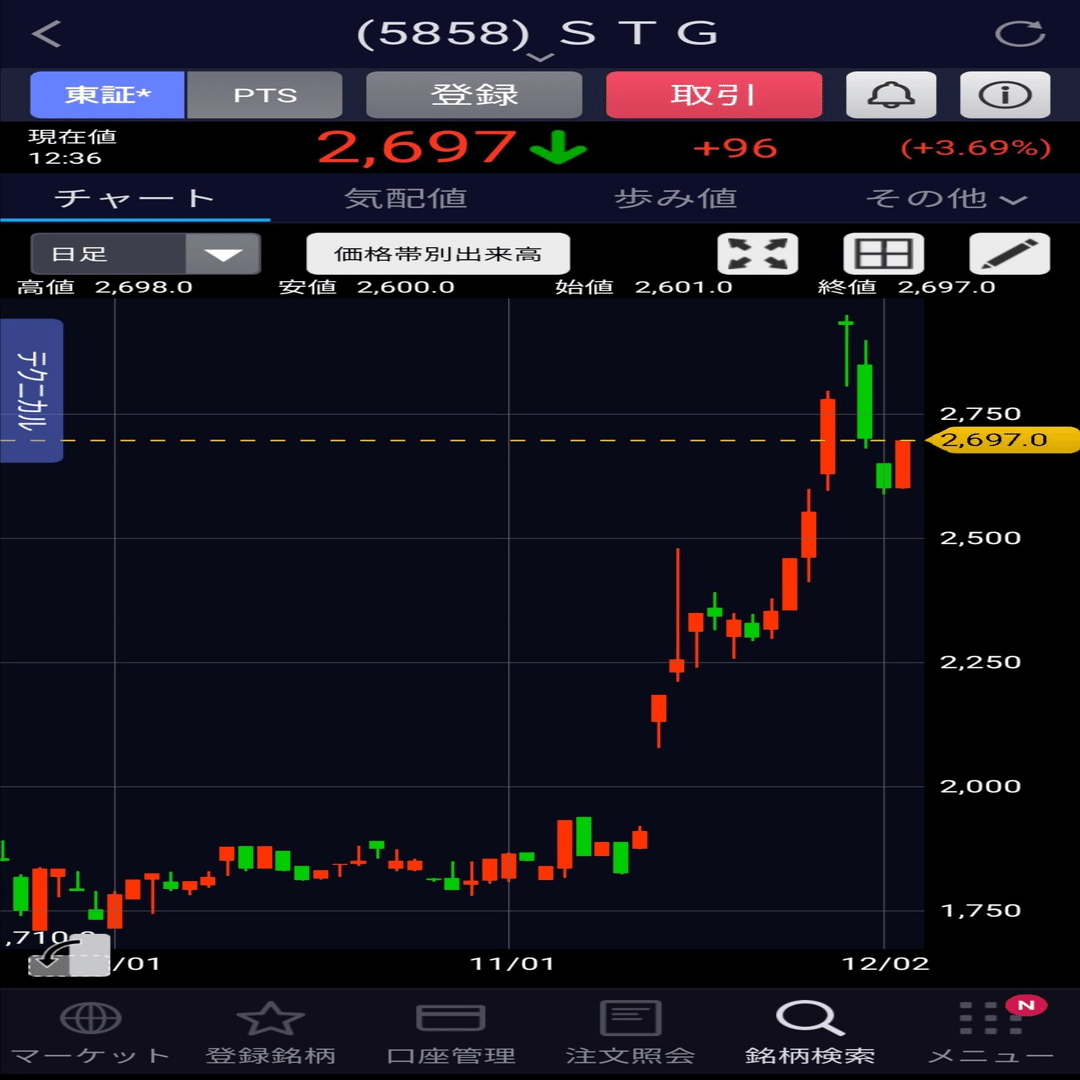
Task: Select the 東証* exchange toggle
Action: click(x=107, y=94)
